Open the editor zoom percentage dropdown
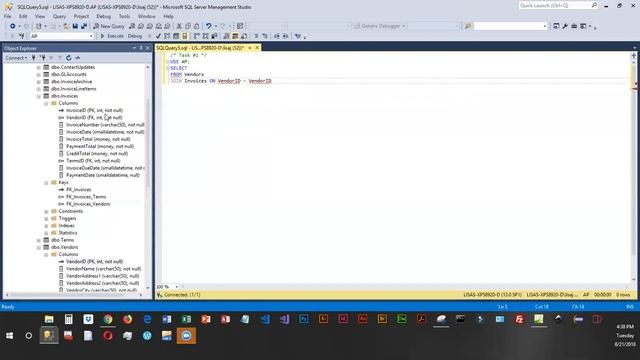 tap(176, 287)
